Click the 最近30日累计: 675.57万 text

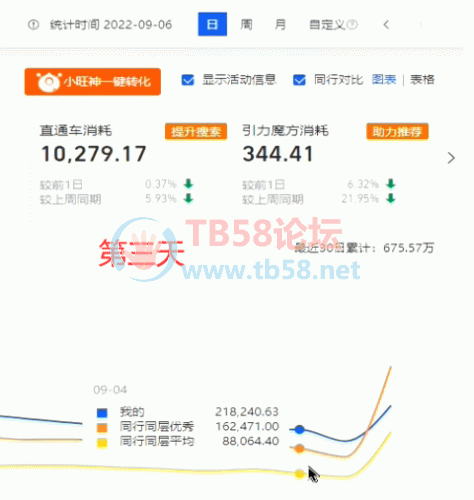tap(364, 248)
